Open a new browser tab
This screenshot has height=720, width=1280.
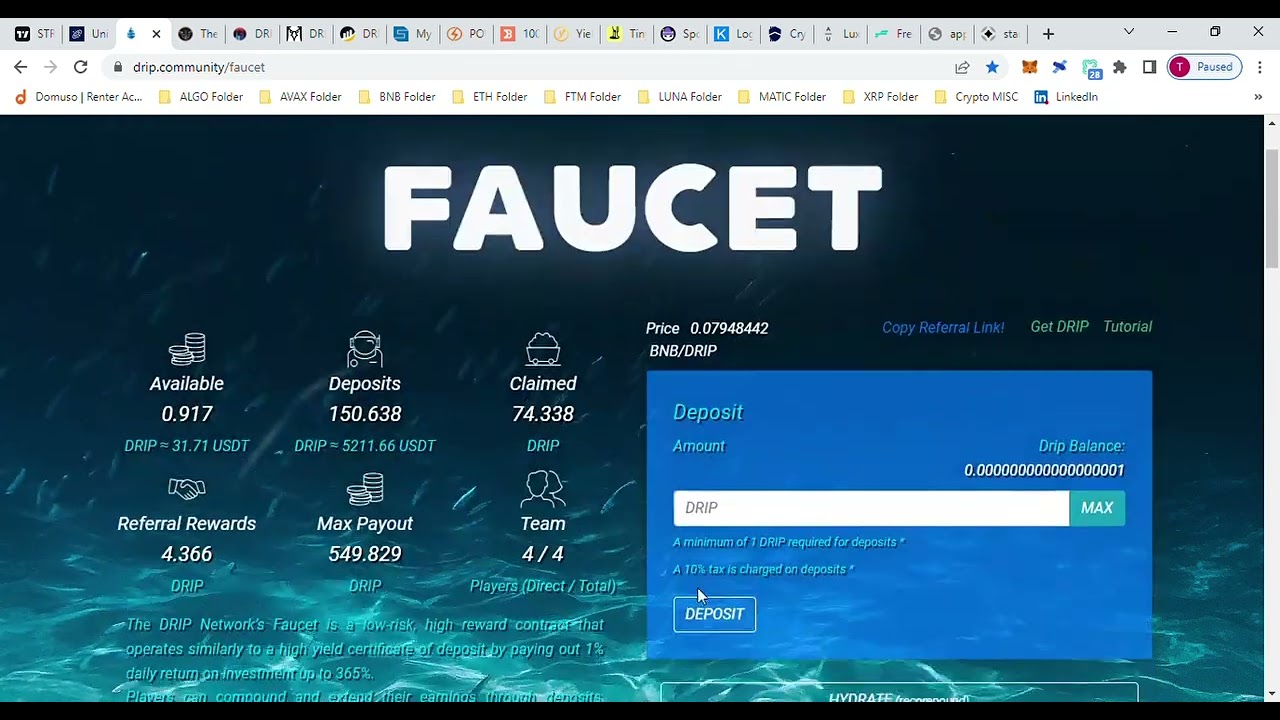pos(1048,34)
